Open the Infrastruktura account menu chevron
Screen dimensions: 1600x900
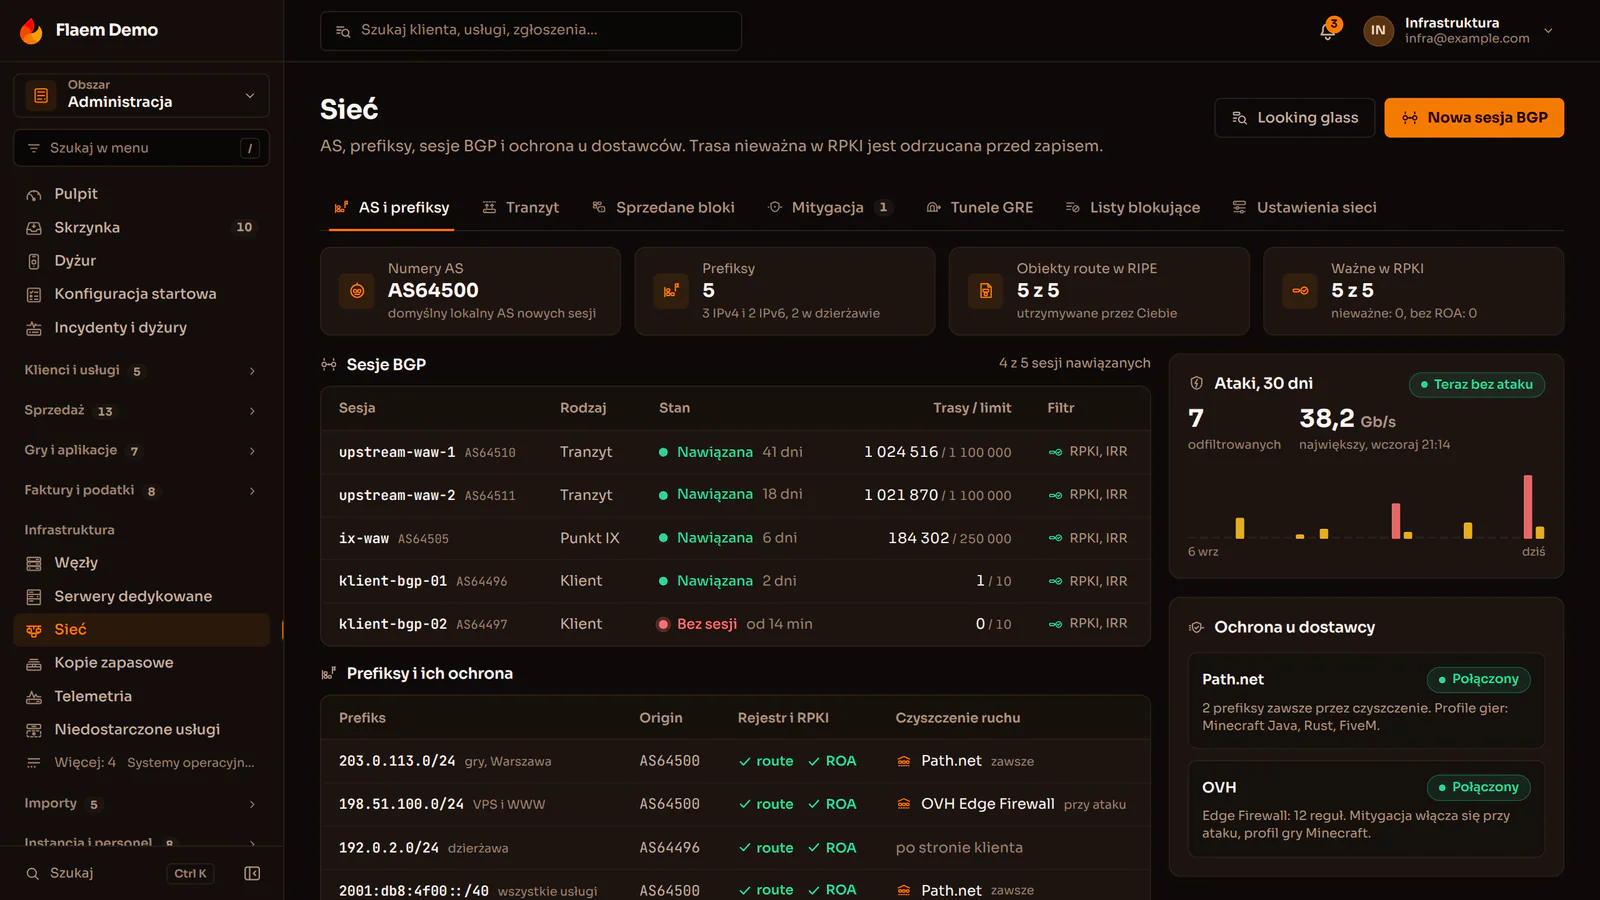tap(1548, 30)
